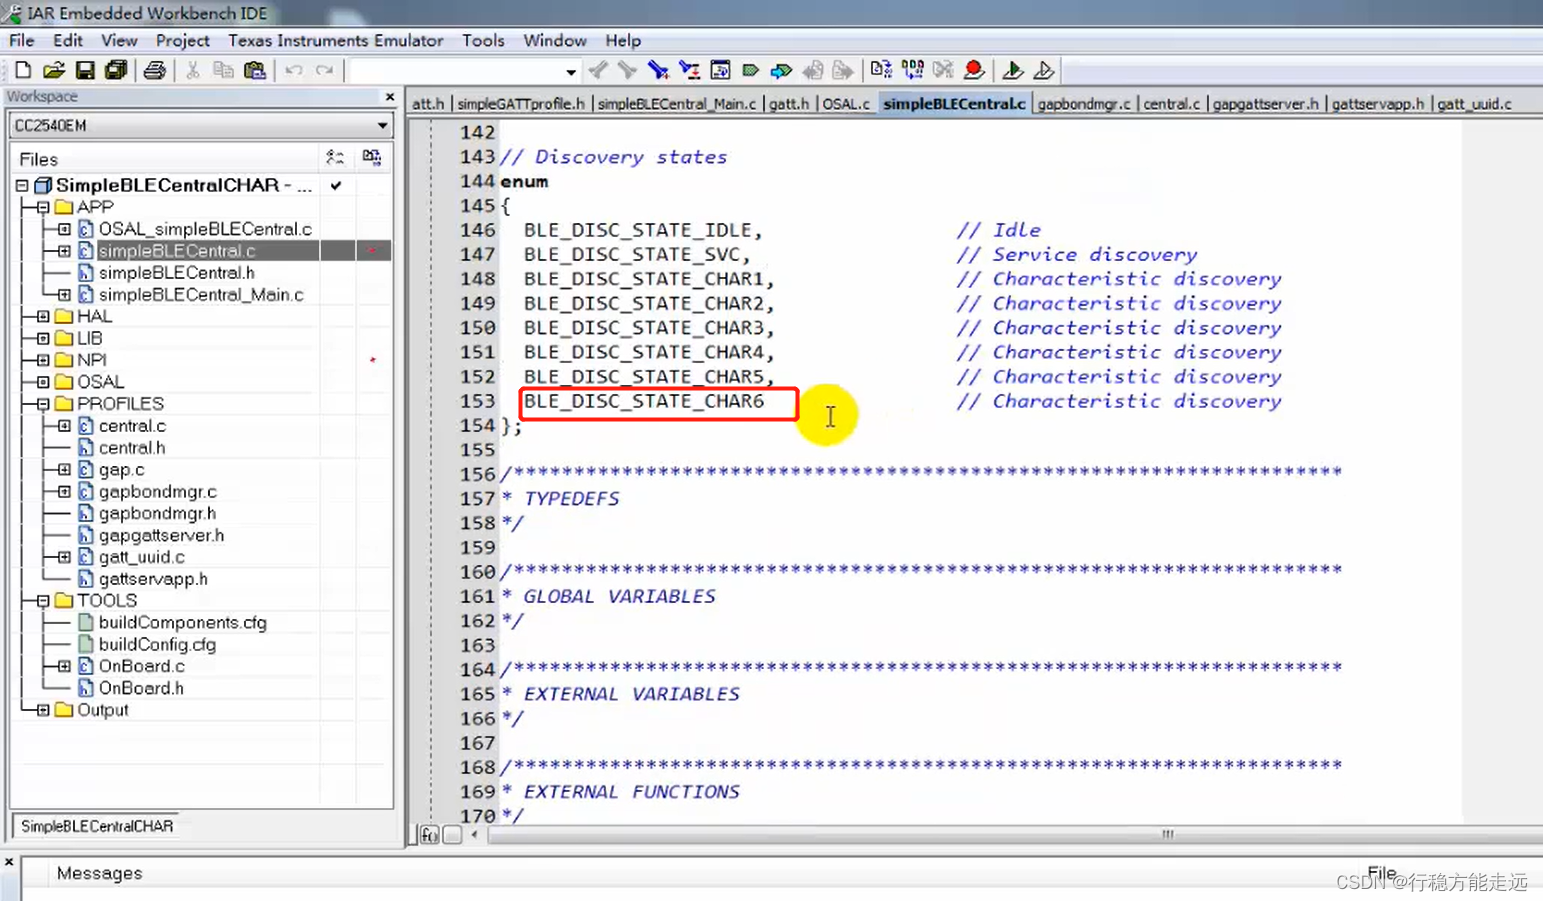The width and height of the screenshot is (1543, 901).
Task: Select simpleBLECentral.h in file tree
Action: (x=176, y=273)
